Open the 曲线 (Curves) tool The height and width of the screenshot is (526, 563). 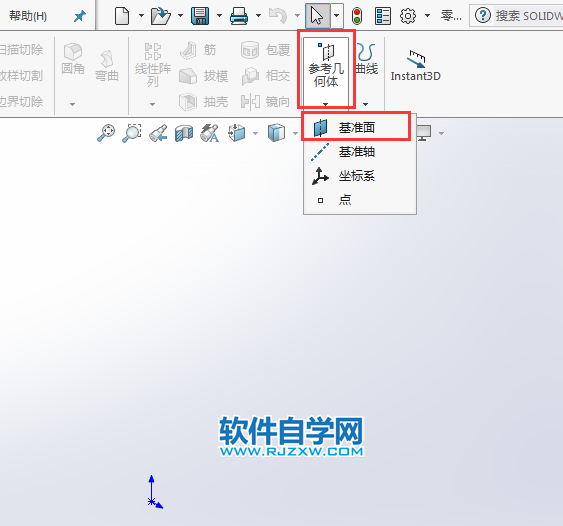coord(367,59)
